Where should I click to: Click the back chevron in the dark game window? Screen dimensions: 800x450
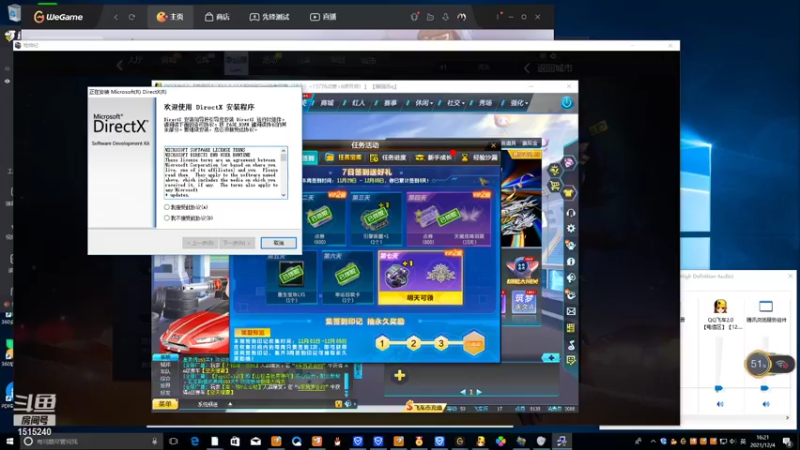tap(120, 65)
